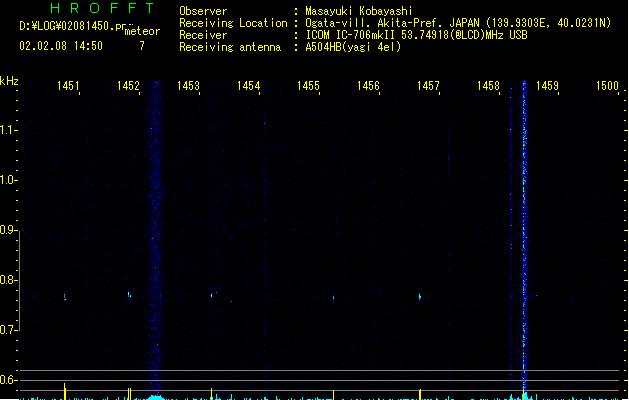Click the meteor echo between 1453 and 1454

(211, 295)
